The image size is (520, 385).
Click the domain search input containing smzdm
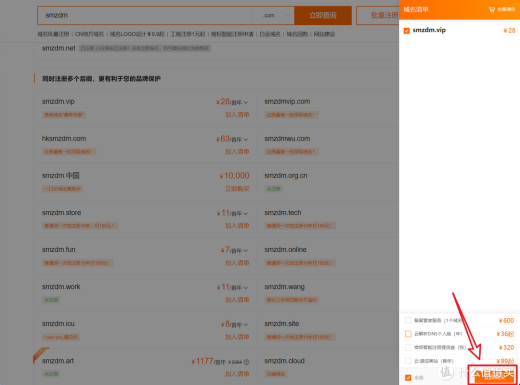(x=145, y=15)
